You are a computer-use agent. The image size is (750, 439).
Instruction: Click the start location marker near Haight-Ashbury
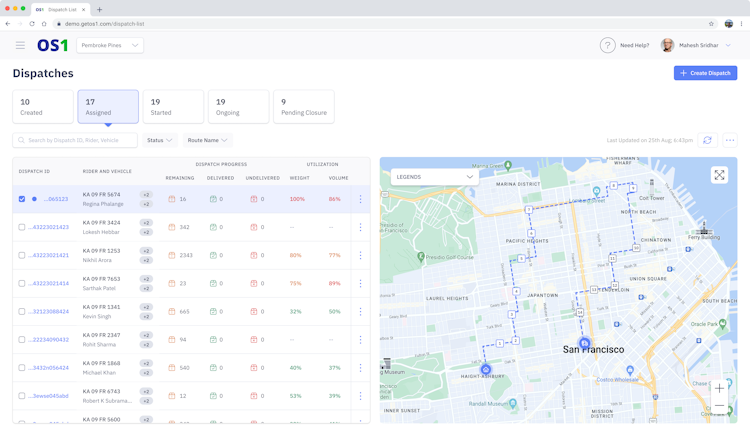pyautogui.click(x=486, y=369)
